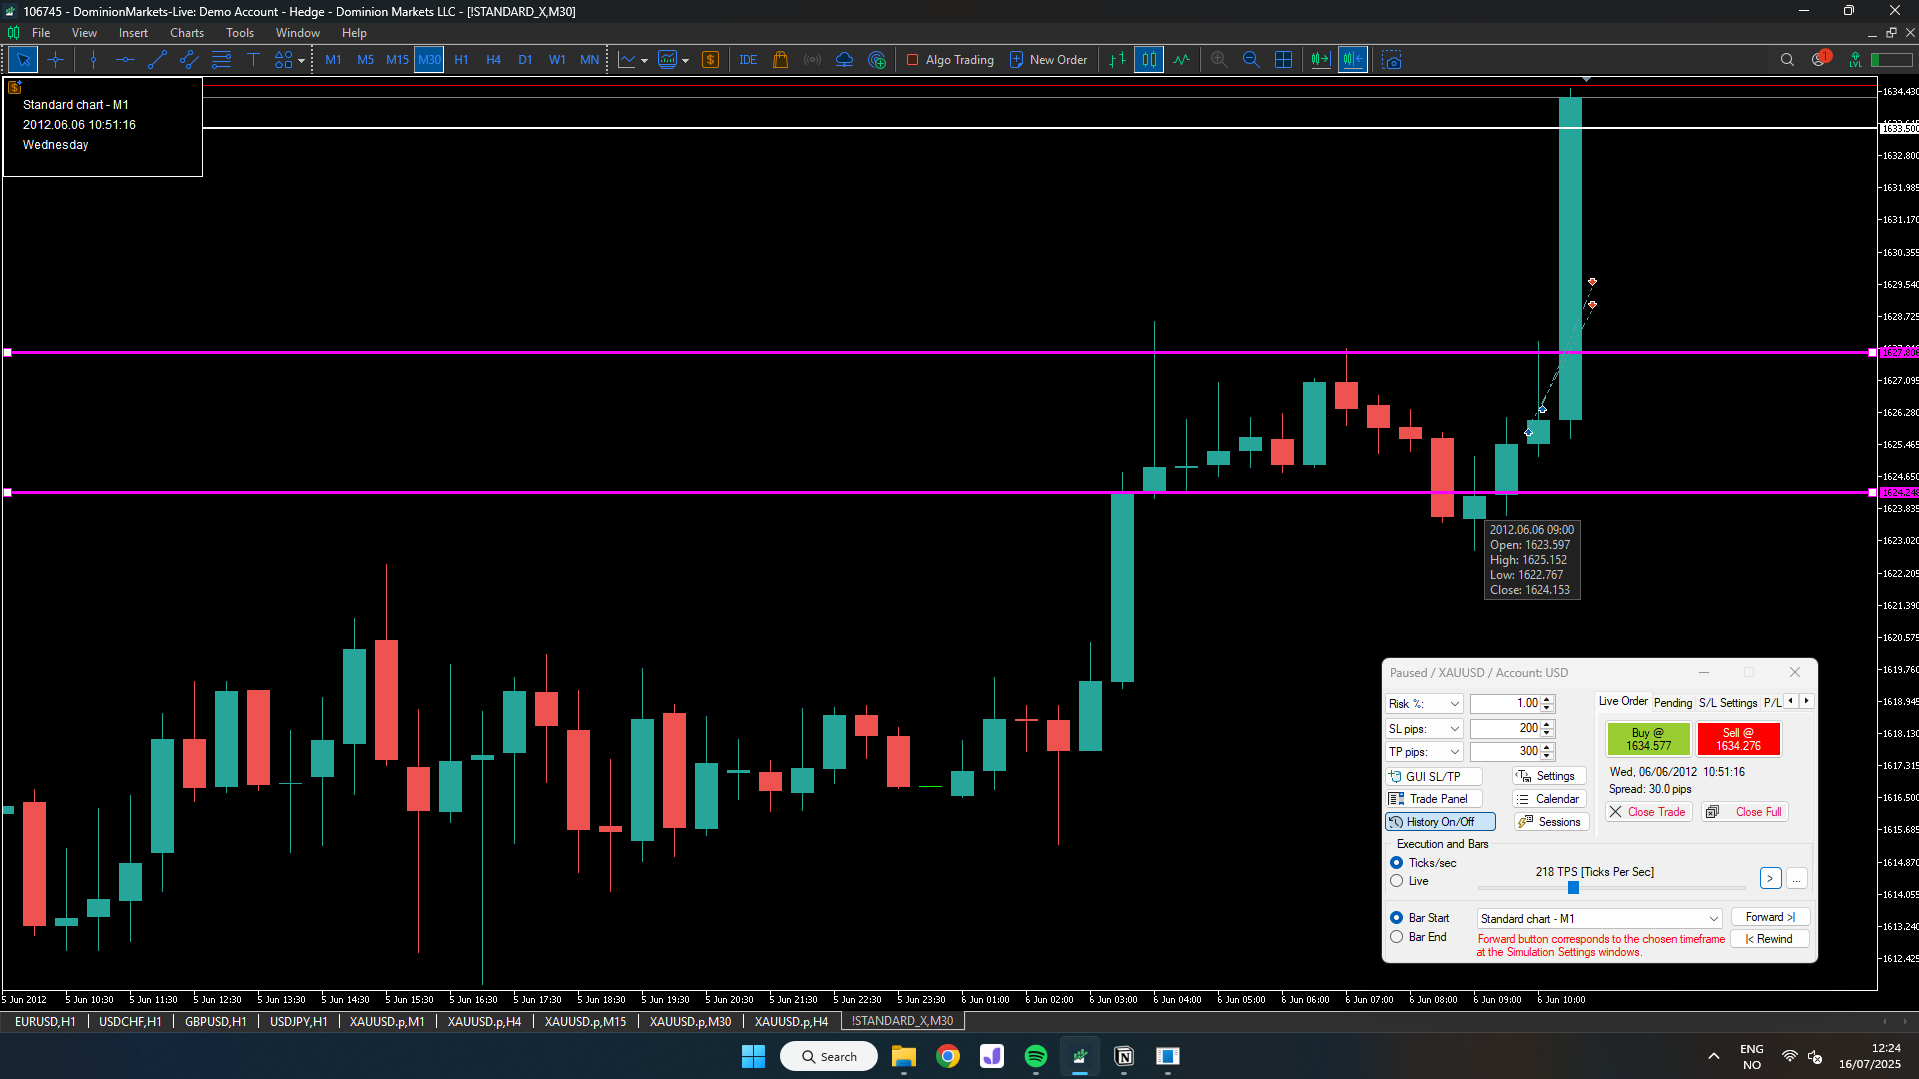Select the Bar Start option
Image resolution: width=1919 pixels, height=1079 pixels.
pos(1396,918)
